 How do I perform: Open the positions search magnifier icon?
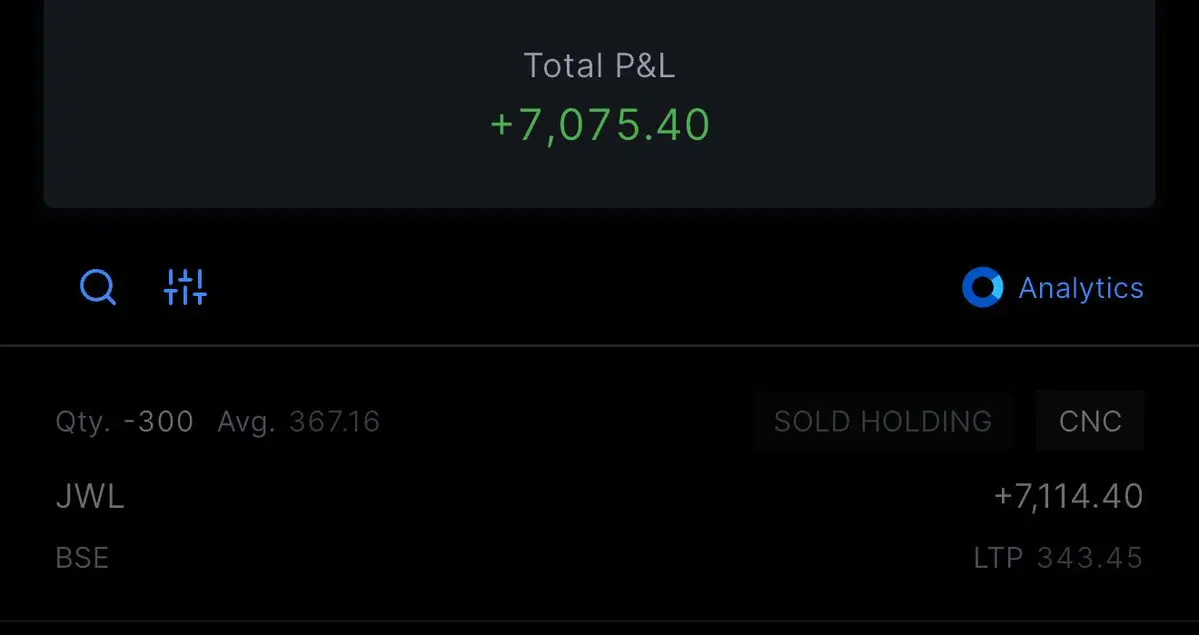click(98, 288)
